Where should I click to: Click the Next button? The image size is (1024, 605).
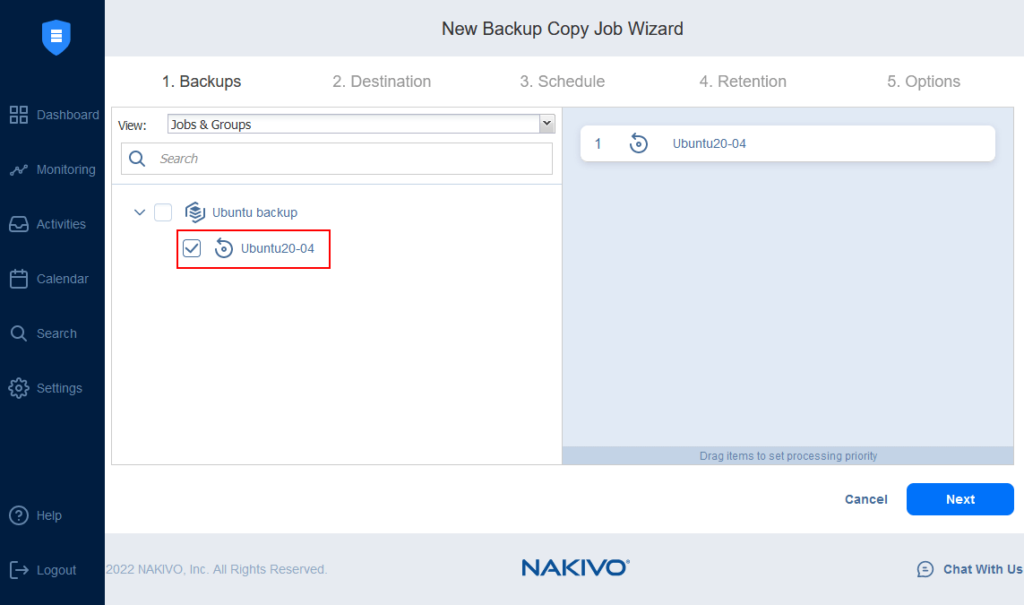(x=959, y=499)
